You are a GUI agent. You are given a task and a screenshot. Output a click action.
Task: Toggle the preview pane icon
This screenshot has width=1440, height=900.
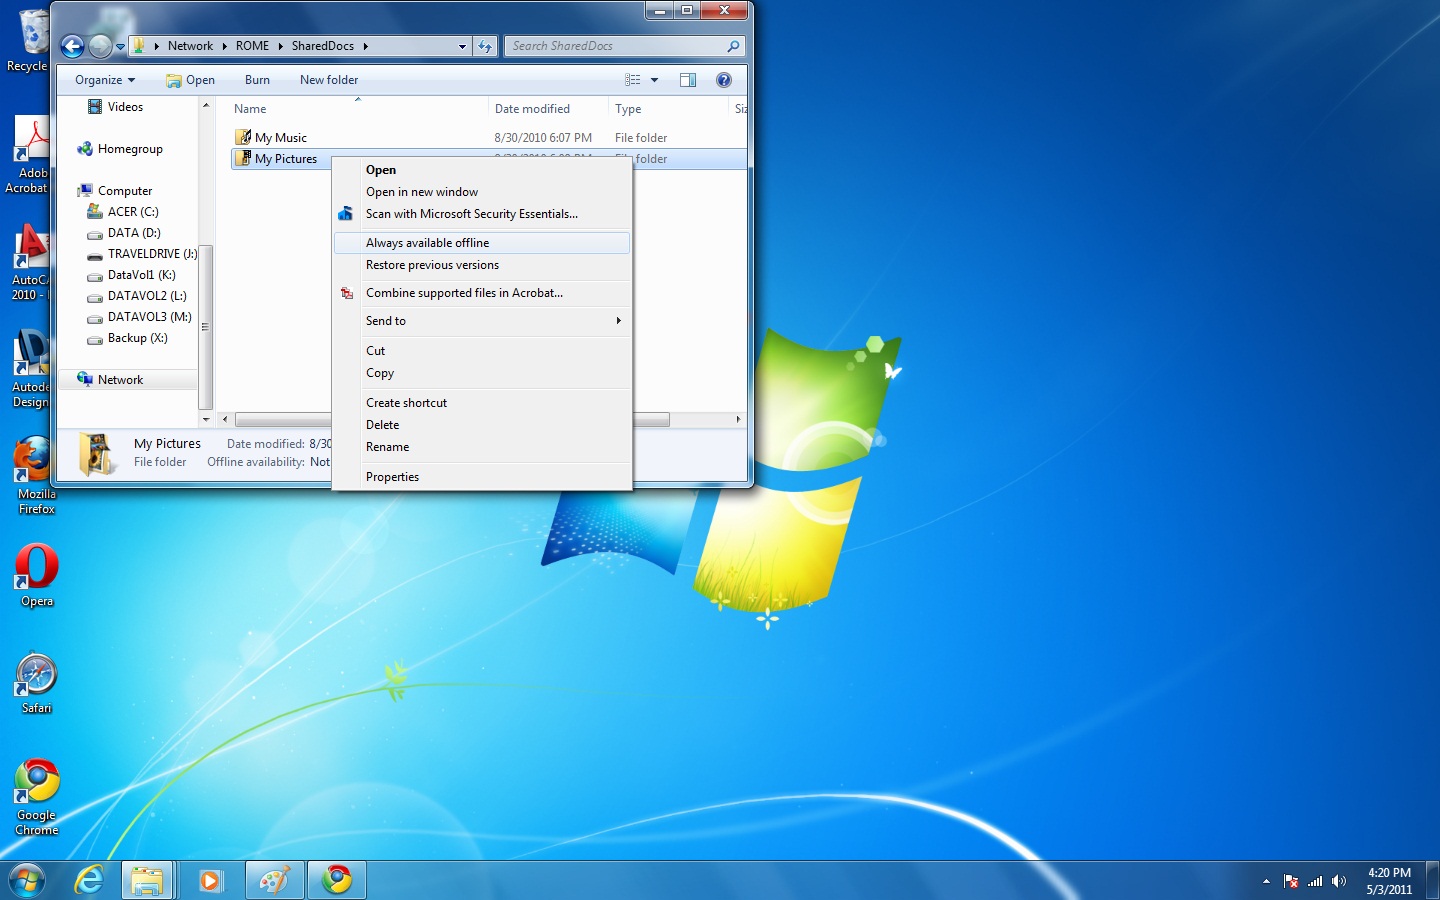[688, 80]
